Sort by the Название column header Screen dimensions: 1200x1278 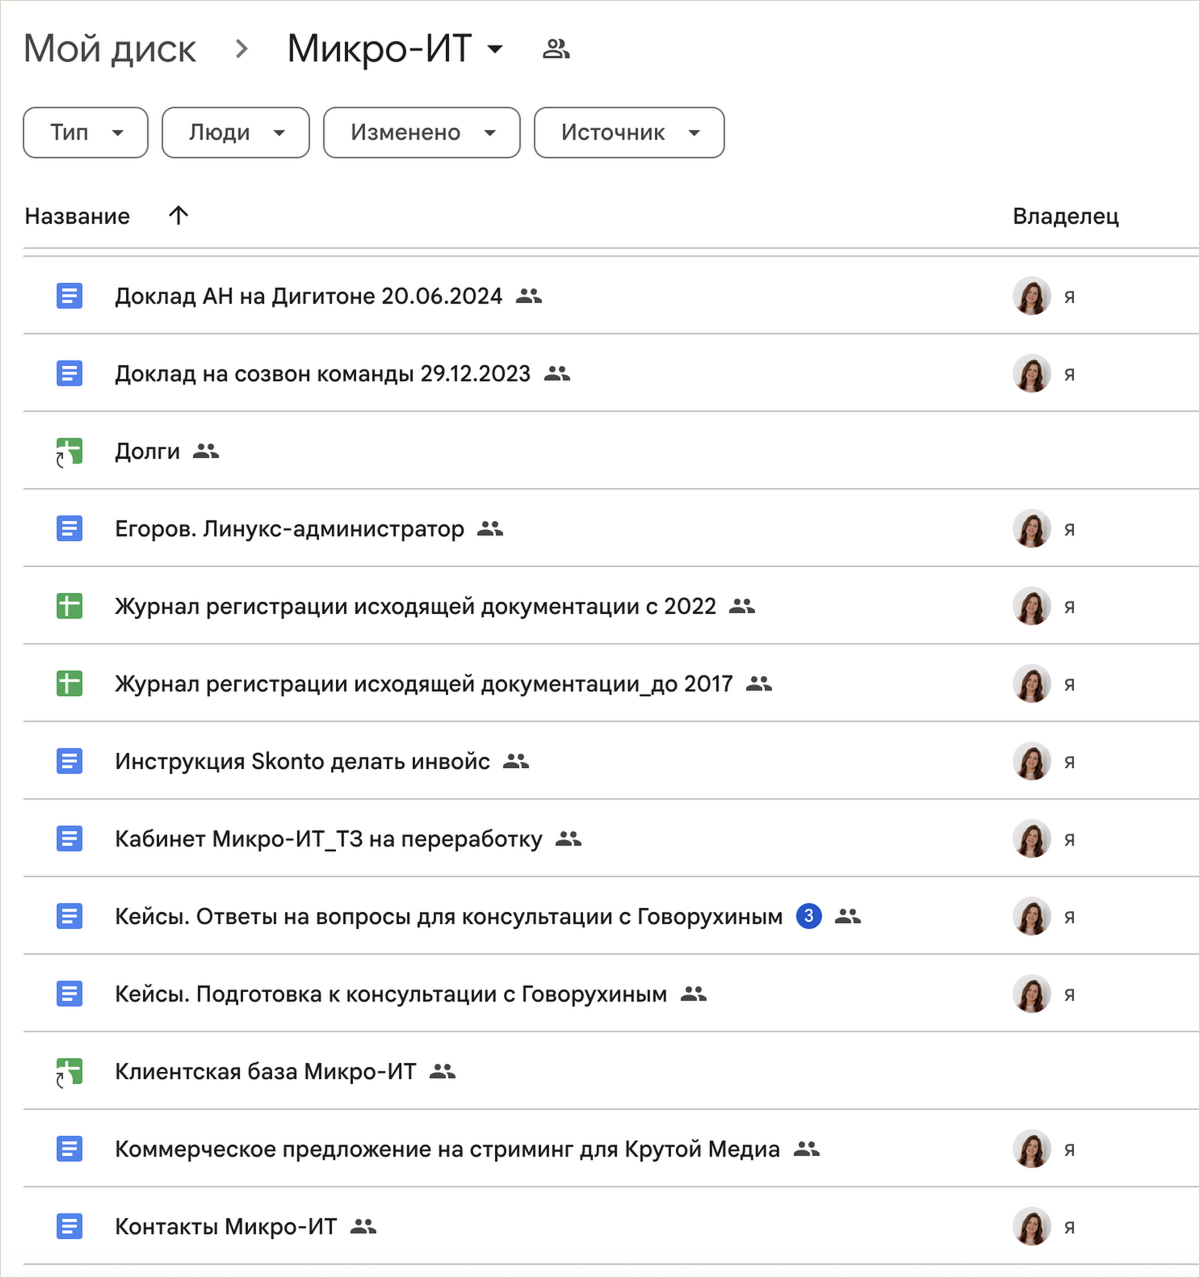(x=77, y=216)
